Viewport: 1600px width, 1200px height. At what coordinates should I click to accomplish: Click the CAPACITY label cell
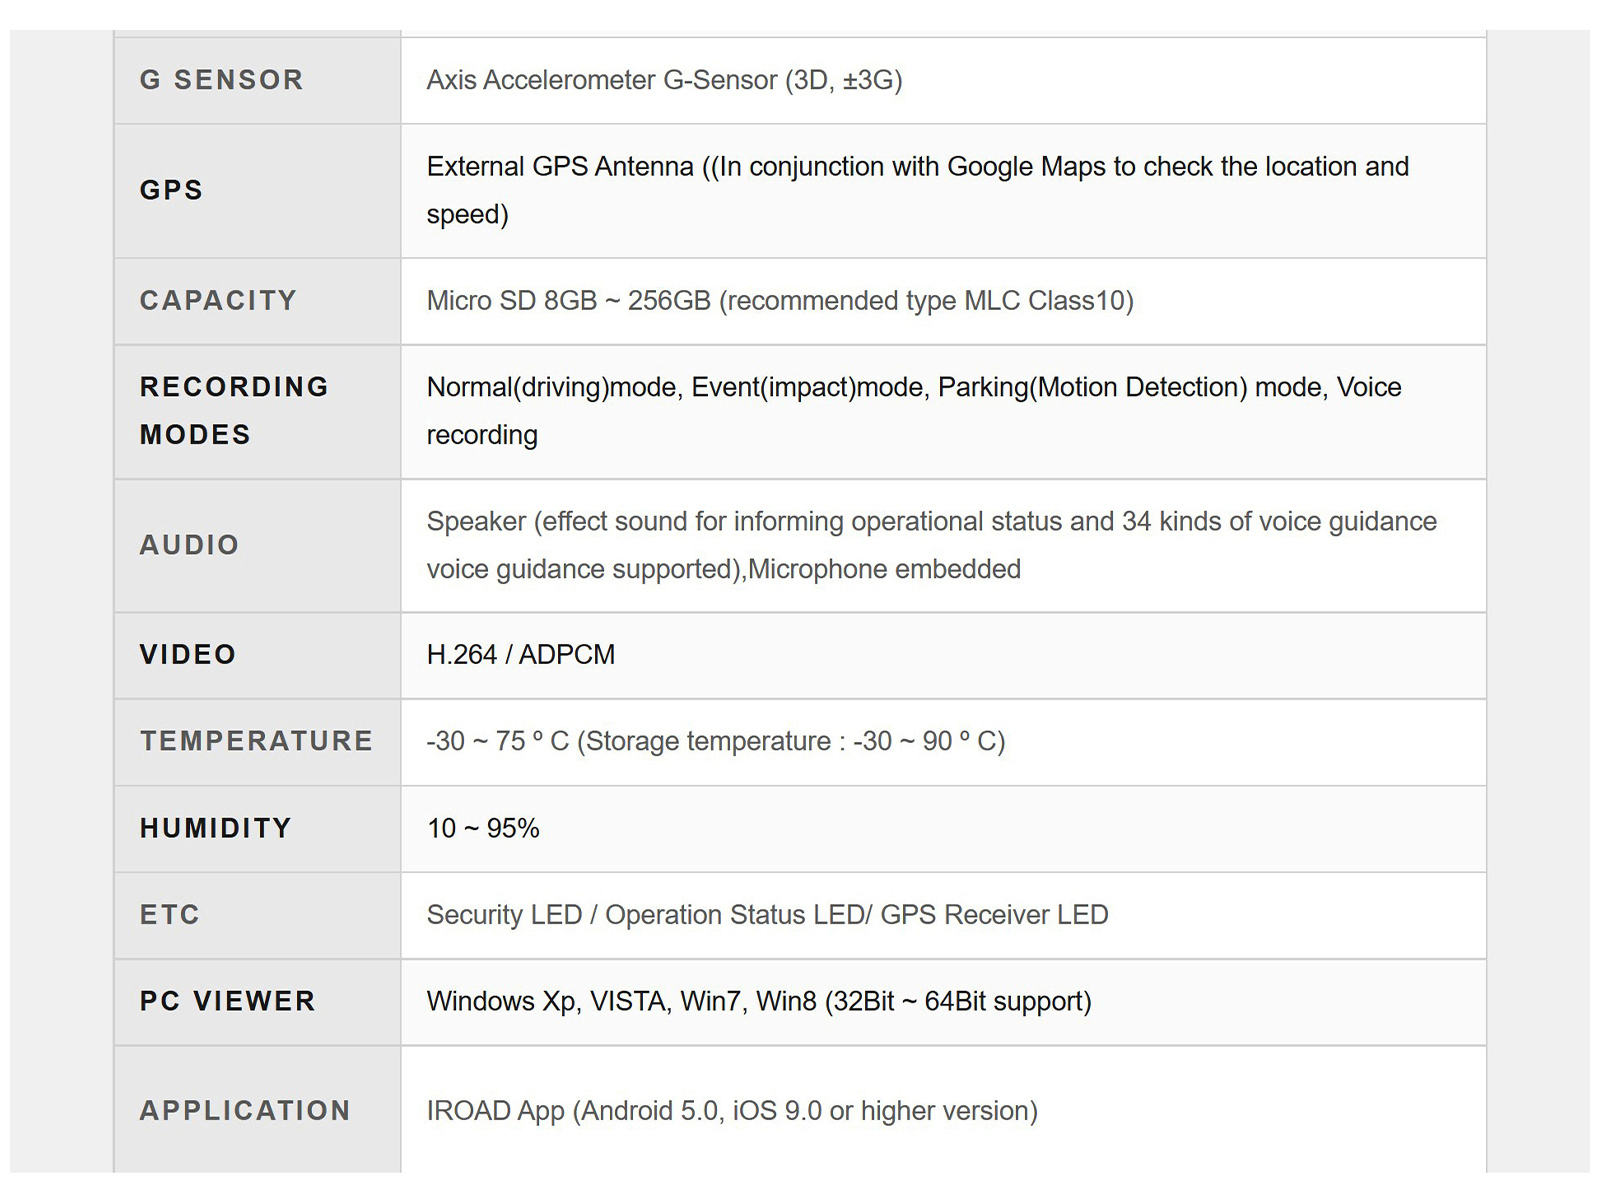[218, 300]
